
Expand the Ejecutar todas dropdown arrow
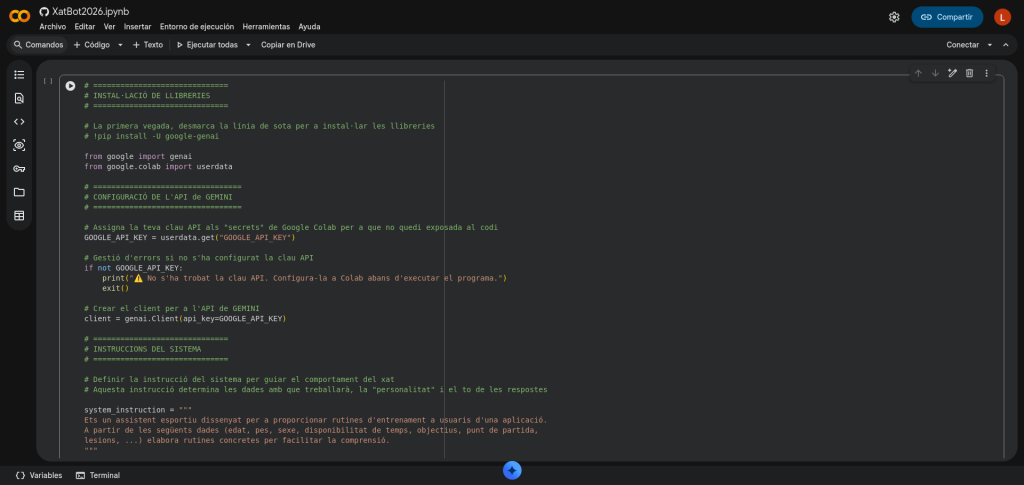(x=248, y=45)
